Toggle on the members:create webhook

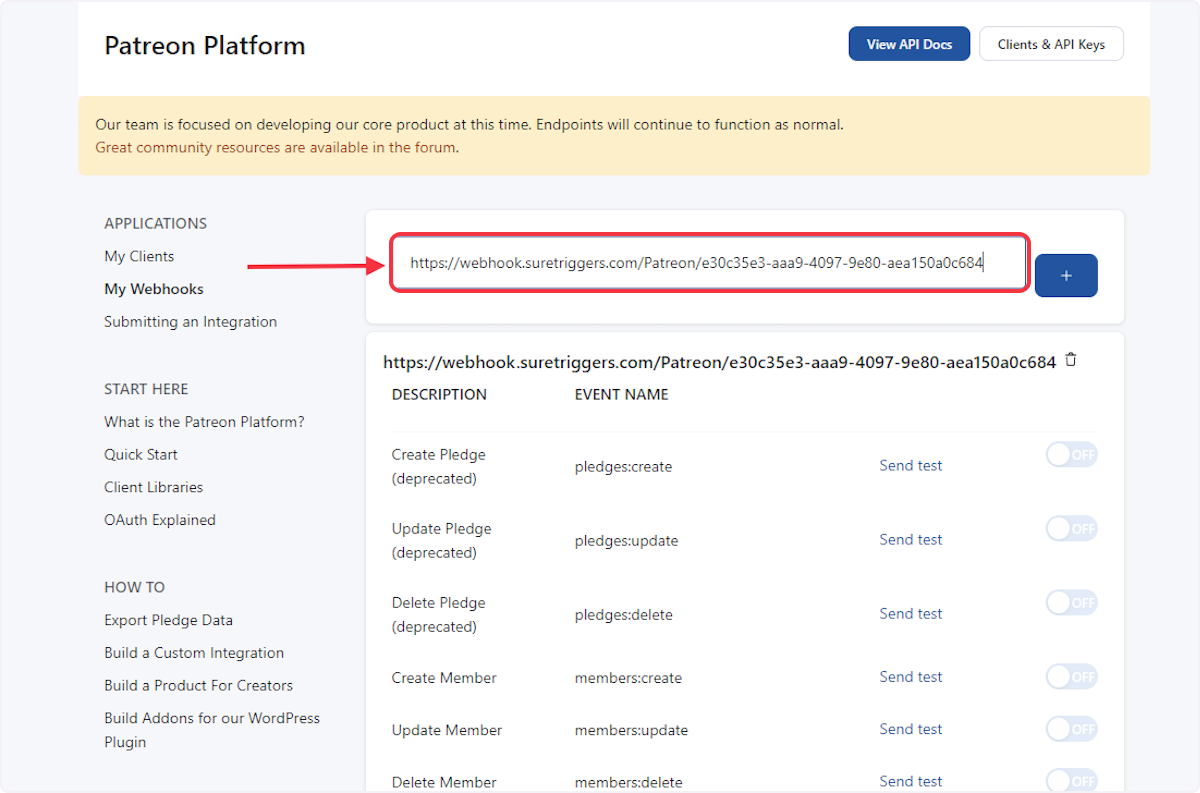point(1071,676)
